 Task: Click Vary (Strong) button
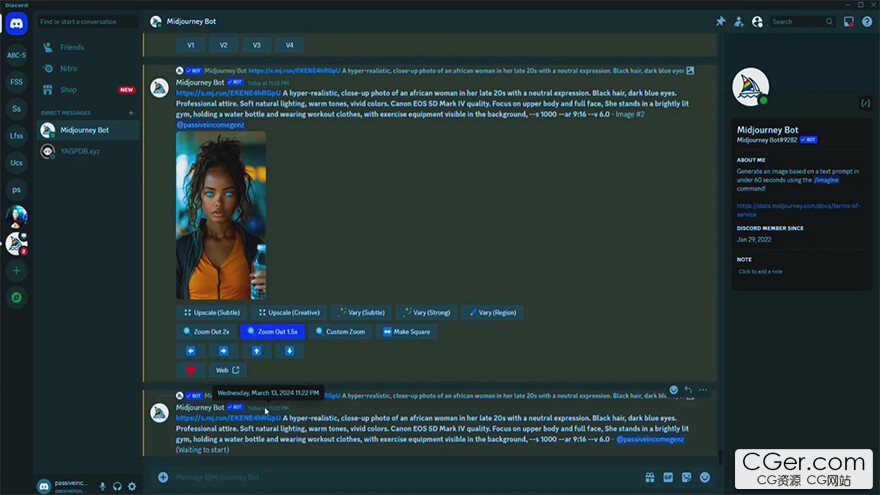point(427,313)
